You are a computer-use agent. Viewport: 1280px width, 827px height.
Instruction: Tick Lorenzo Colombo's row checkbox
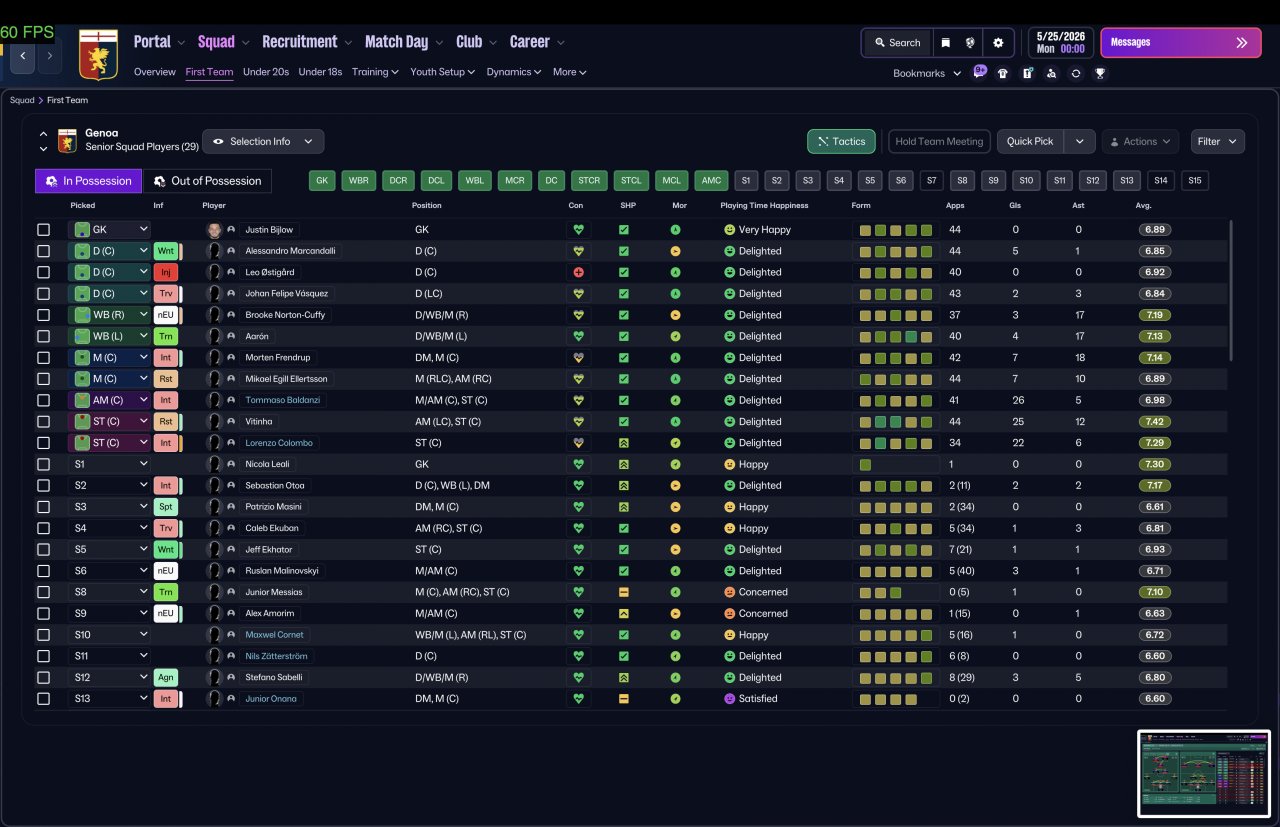pos(43,443)
